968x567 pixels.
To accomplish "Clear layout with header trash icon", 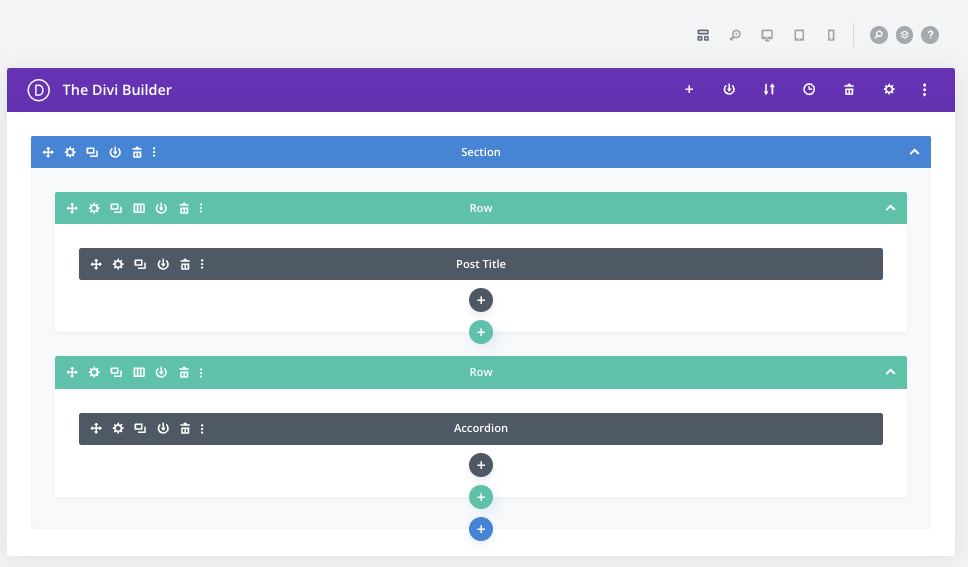I will tap(849, 90).
